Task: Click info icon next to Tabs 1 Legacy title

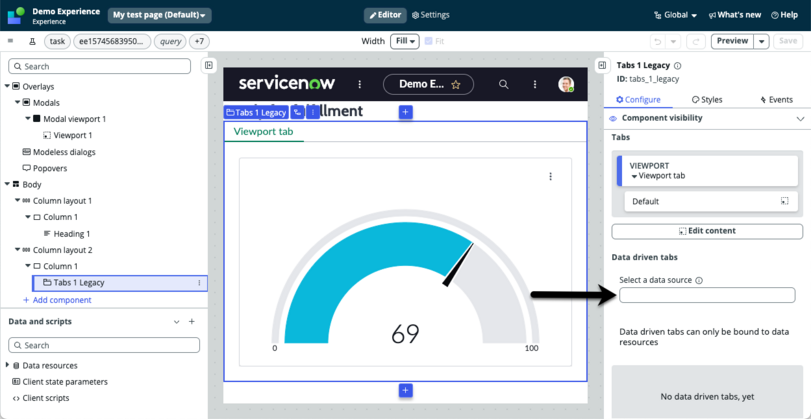Action: tap(678, 66)
